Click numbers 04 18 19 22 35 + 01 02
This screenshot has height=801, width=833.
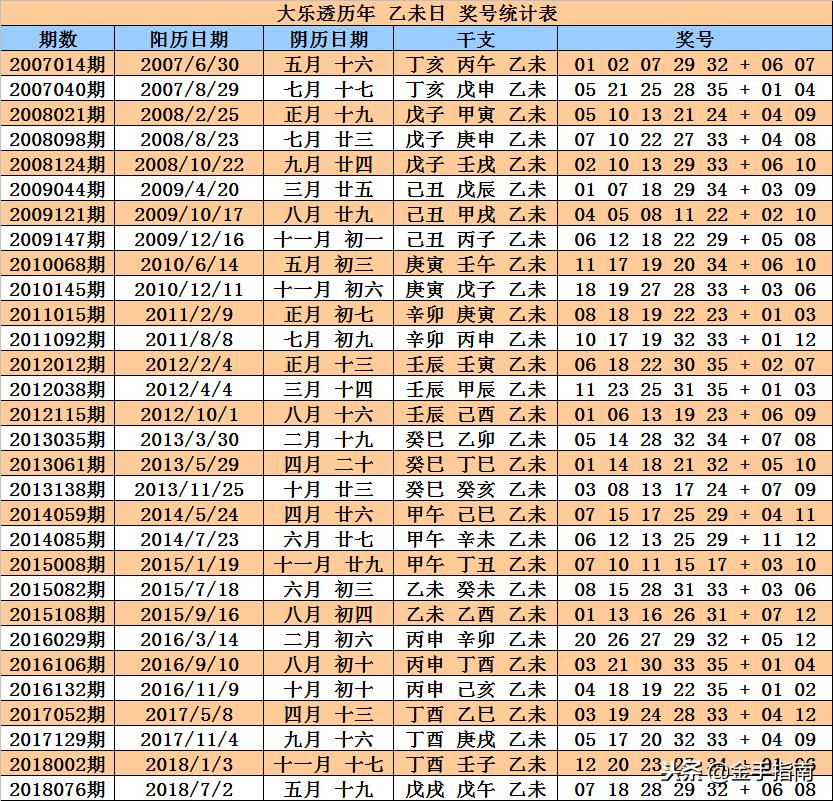tap(695, 689)
